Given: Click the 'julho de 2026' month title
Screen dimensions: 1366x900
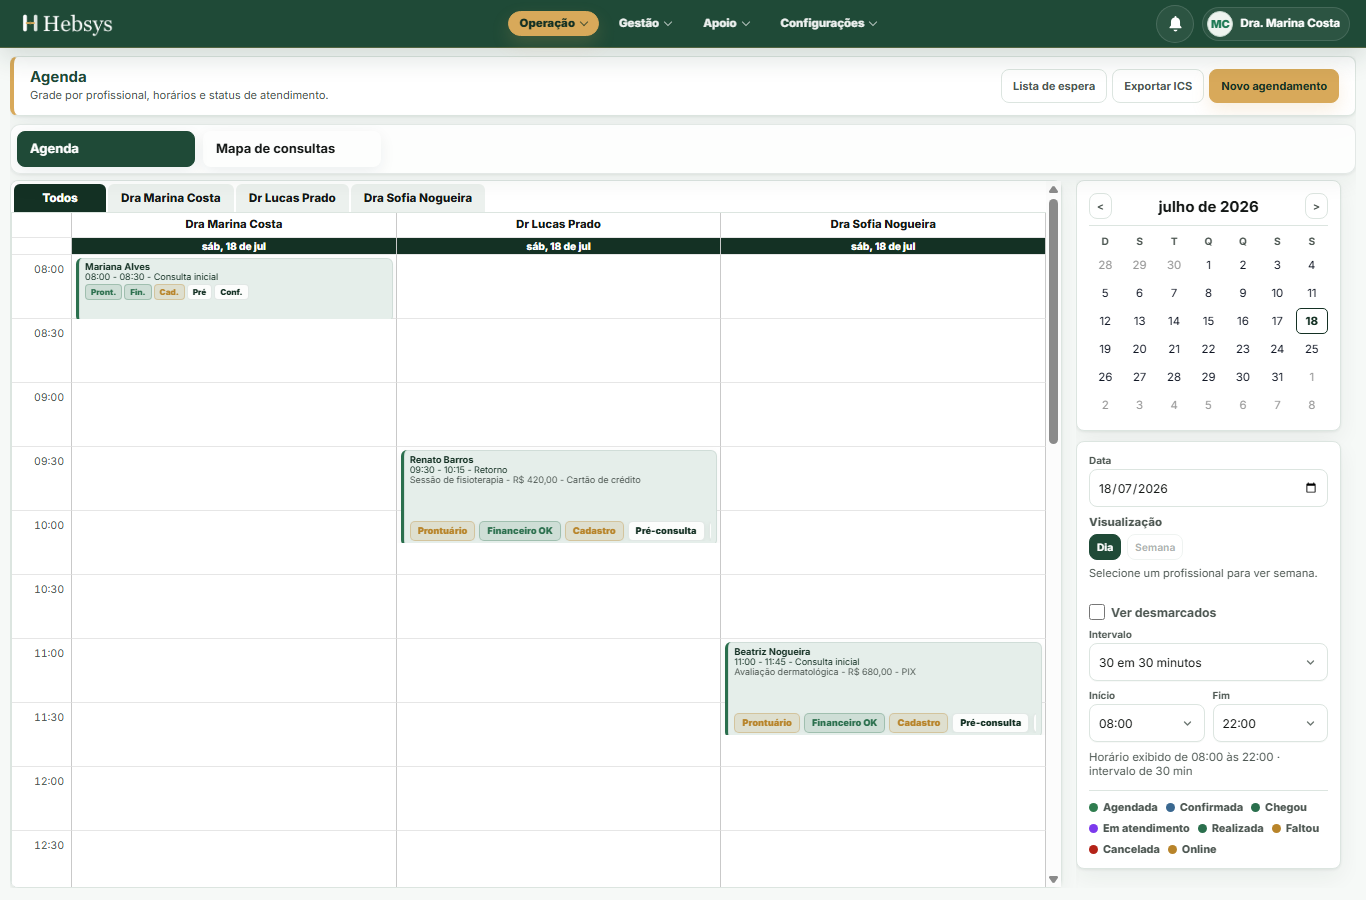Looking at the screenshot, I should click(1208, 207).
